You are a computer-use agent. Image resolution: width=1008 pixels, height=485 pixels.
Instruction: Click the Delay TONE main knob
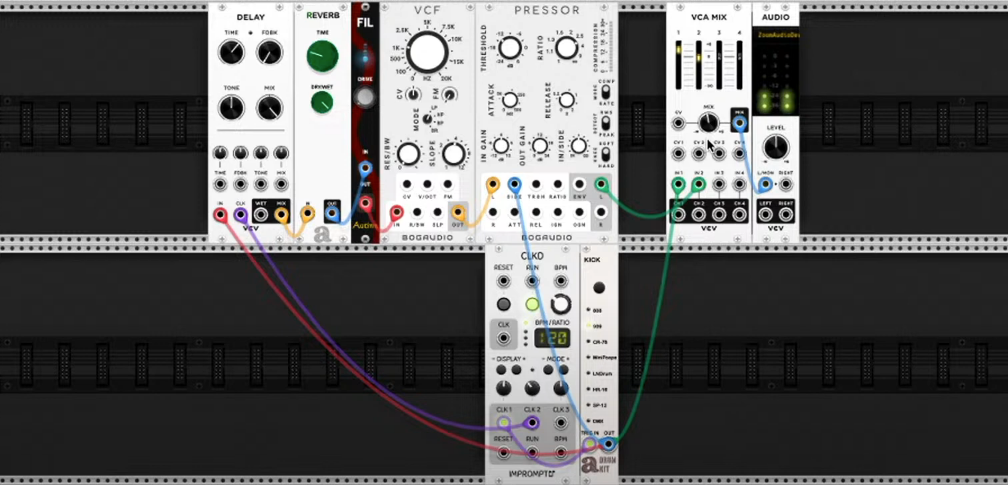tap(231, 107)
